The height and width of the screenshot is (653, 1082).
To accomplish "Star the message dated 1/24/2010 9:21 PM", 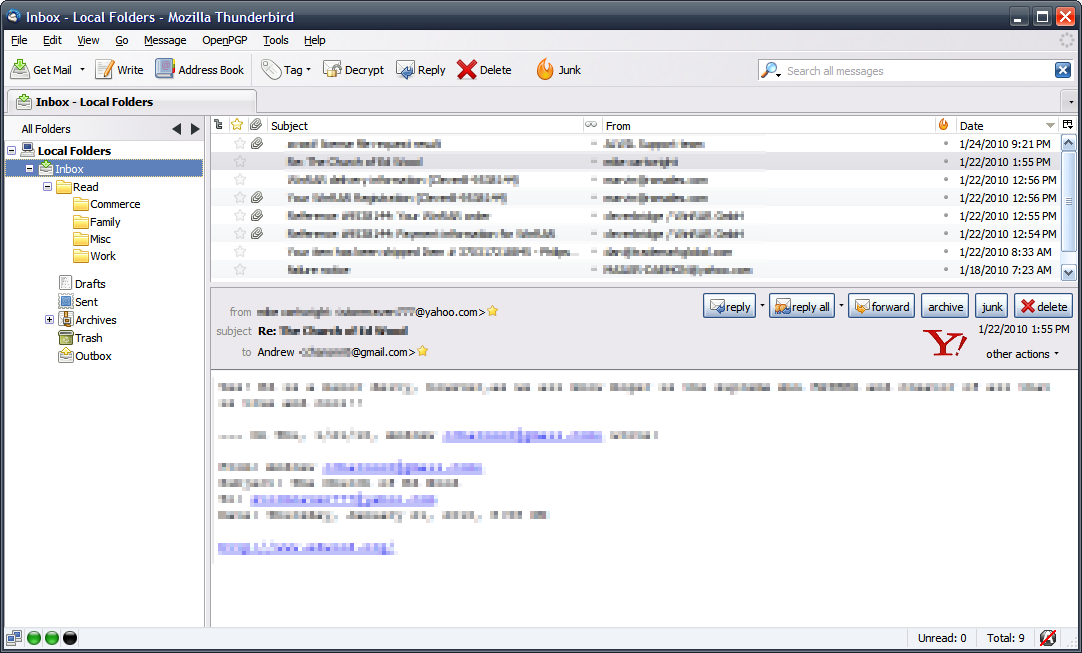I will 239,144.
